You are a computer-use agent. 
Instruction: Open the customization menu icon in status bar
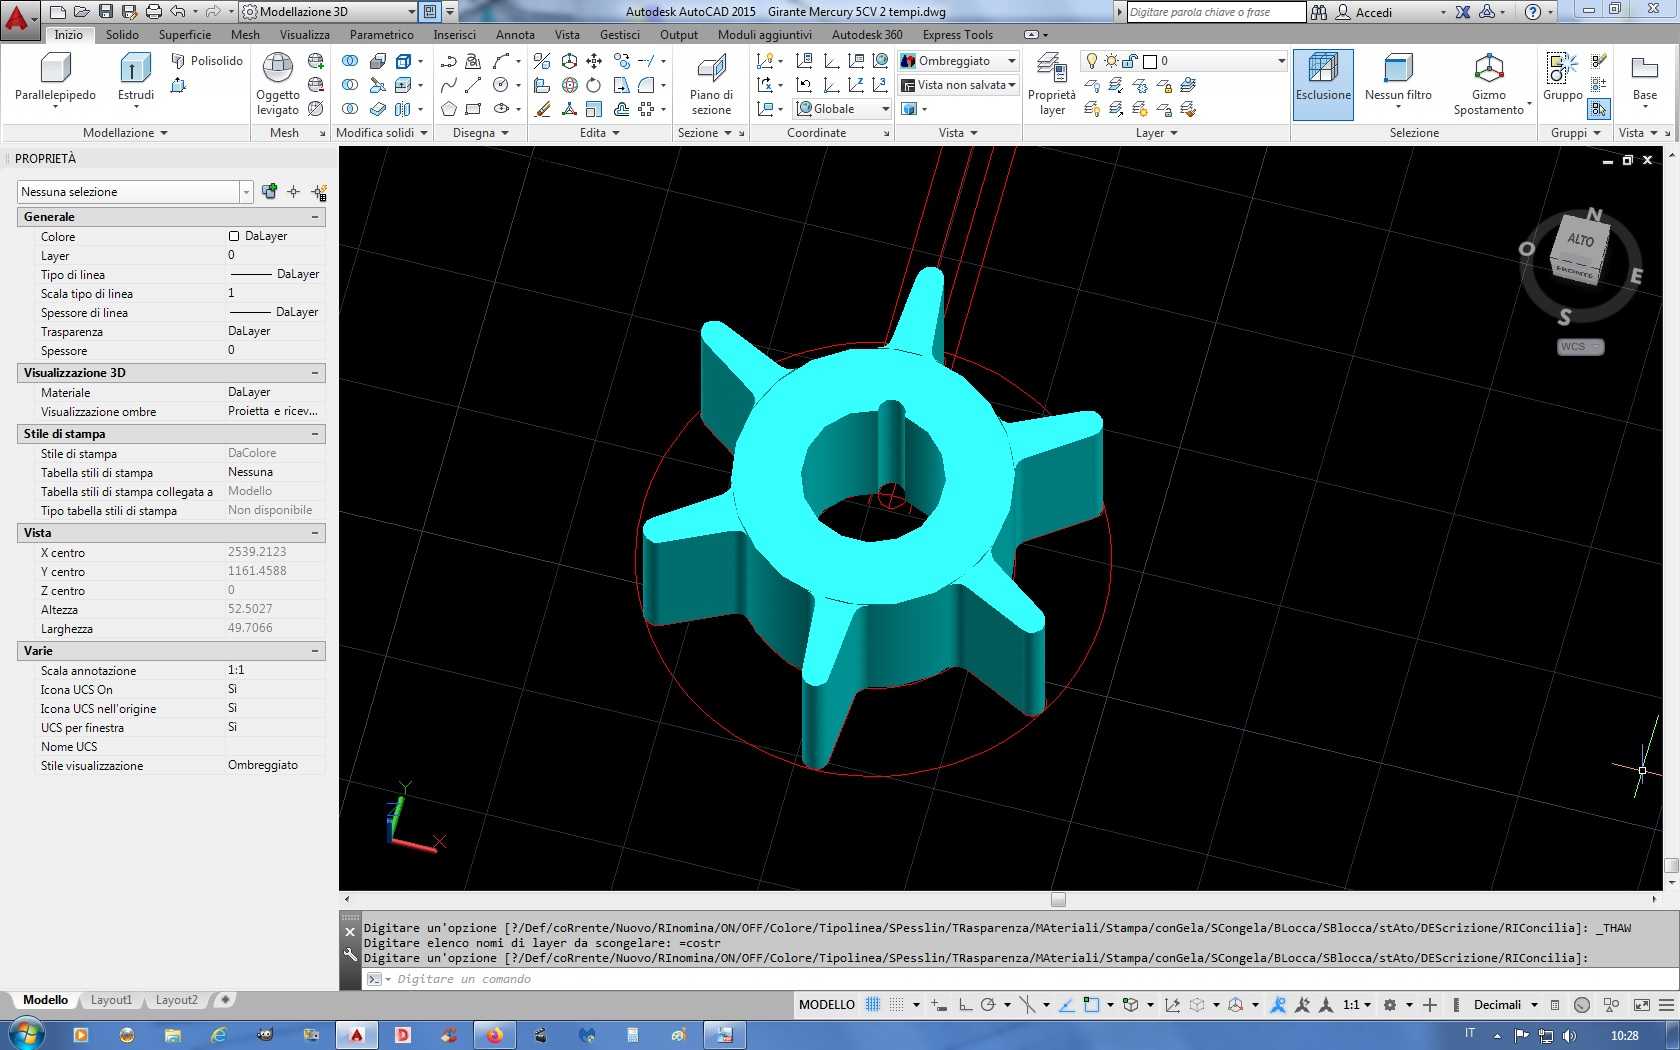coord(1667,1005)
